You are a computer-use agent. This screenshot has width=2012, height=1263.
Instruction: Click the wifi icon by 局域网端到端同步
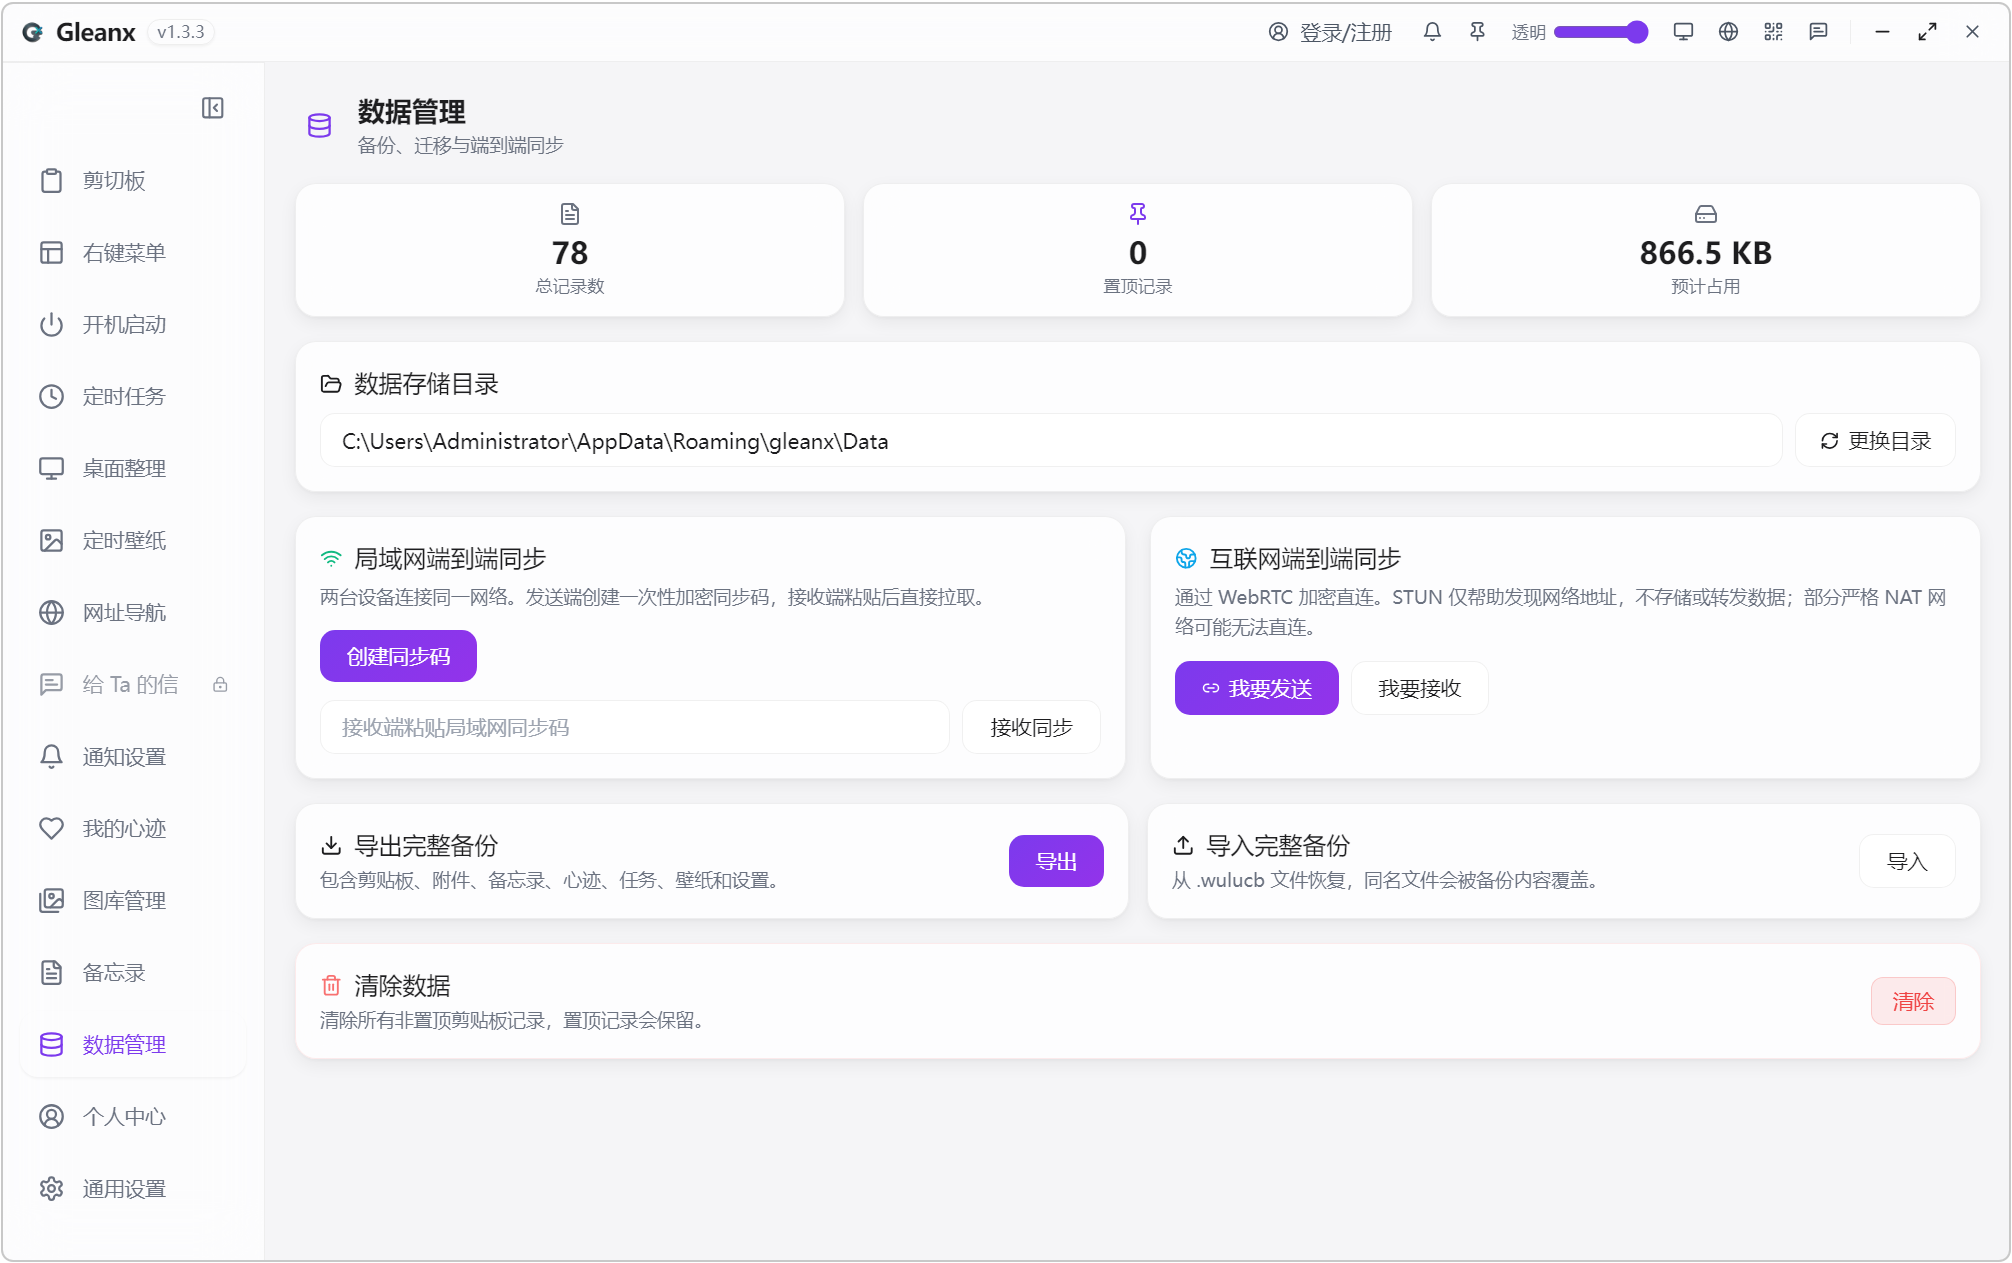tap(331, 558)
